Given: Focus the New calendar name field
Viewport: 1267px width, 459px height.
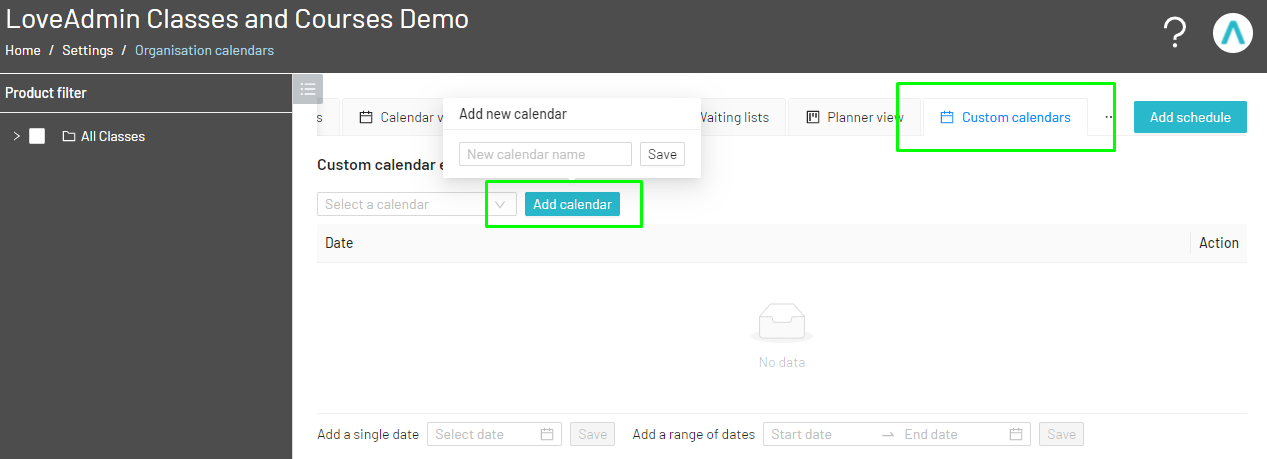Looking at the screenshot, I should pyautogui.click(x=545, y=154).
